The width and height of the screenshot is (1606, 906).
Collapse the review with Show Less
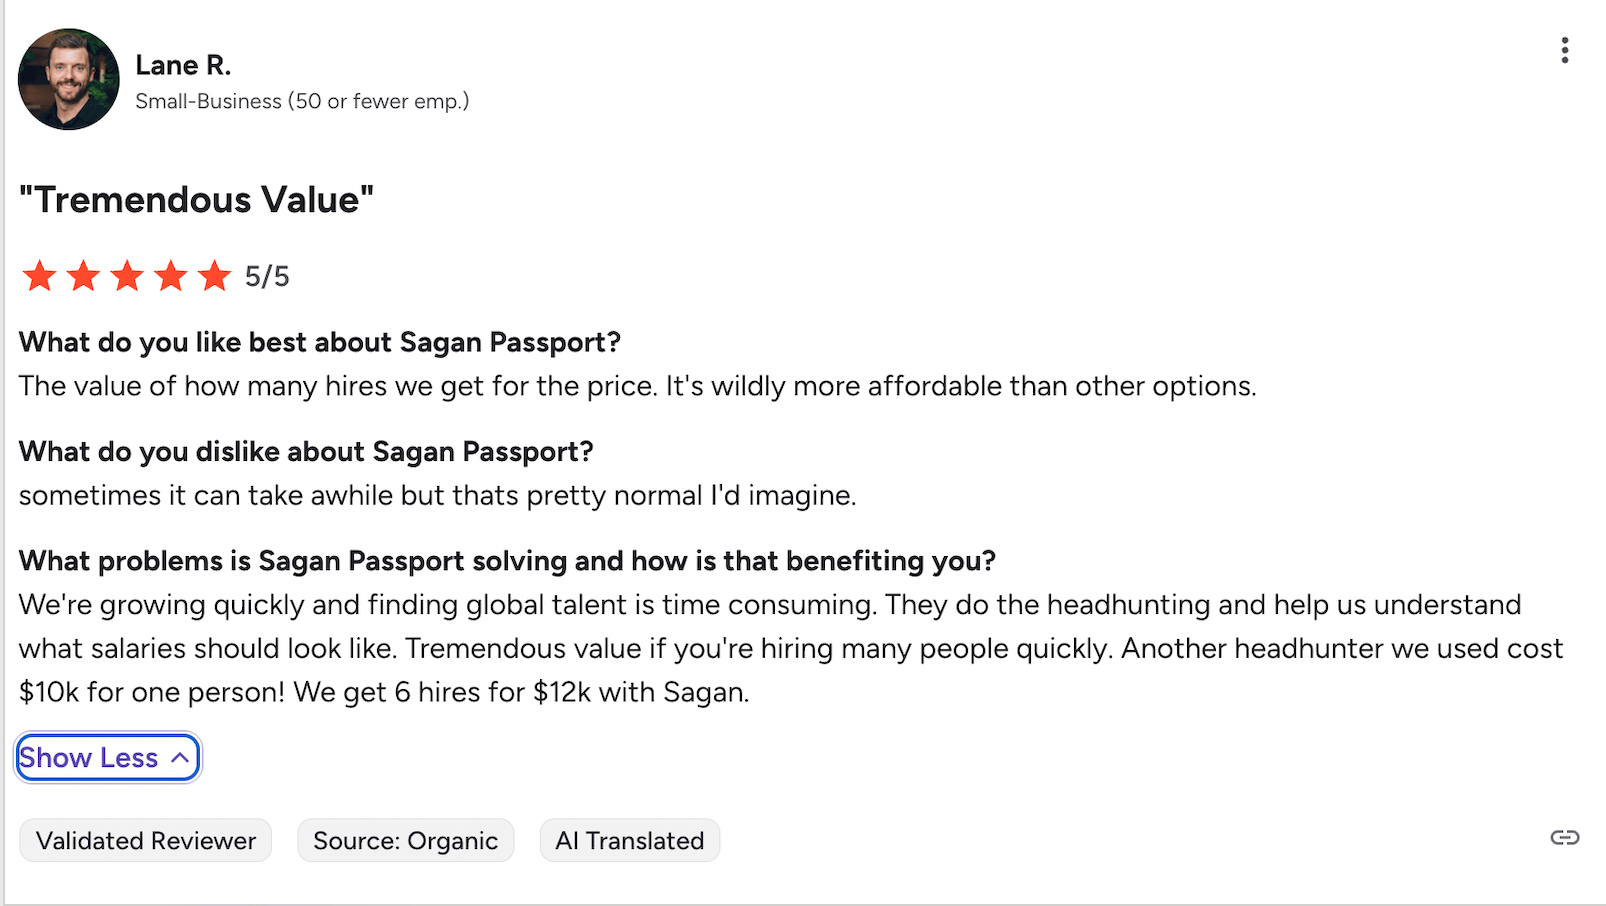pos(107,758)
